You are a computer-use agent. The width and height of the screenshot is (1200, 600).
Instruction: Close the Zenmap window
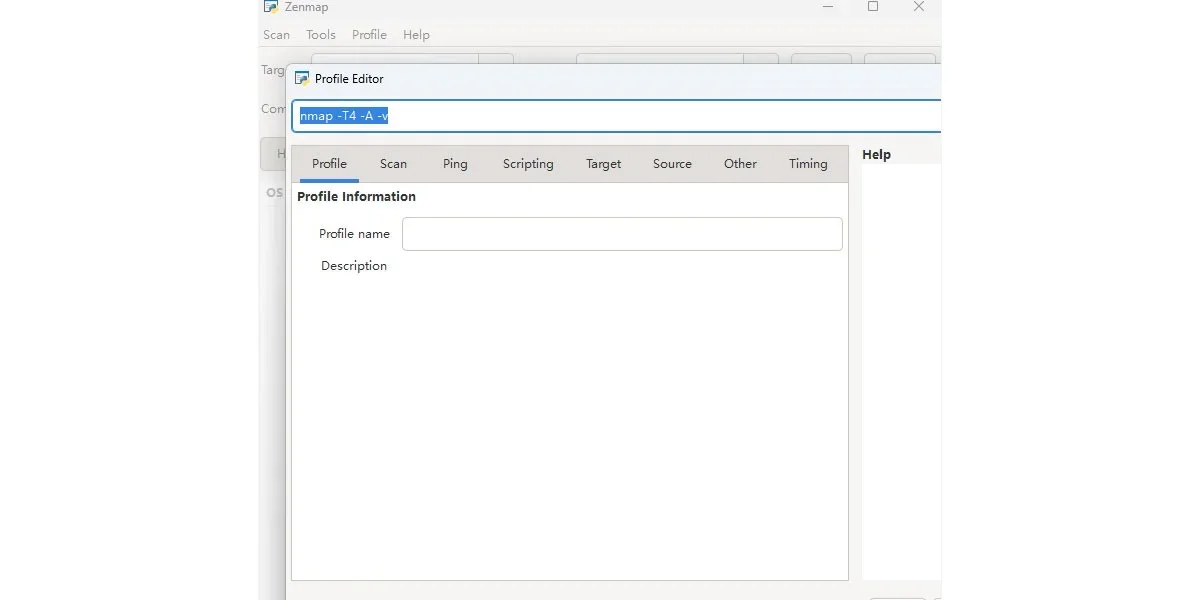[x=919, y=7]
